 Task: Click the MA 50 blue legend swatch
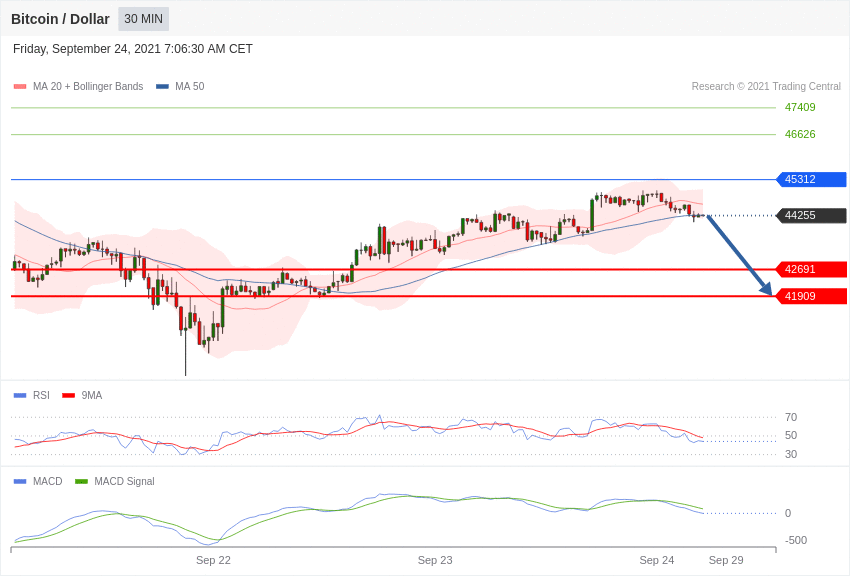(x=162, y=87)
